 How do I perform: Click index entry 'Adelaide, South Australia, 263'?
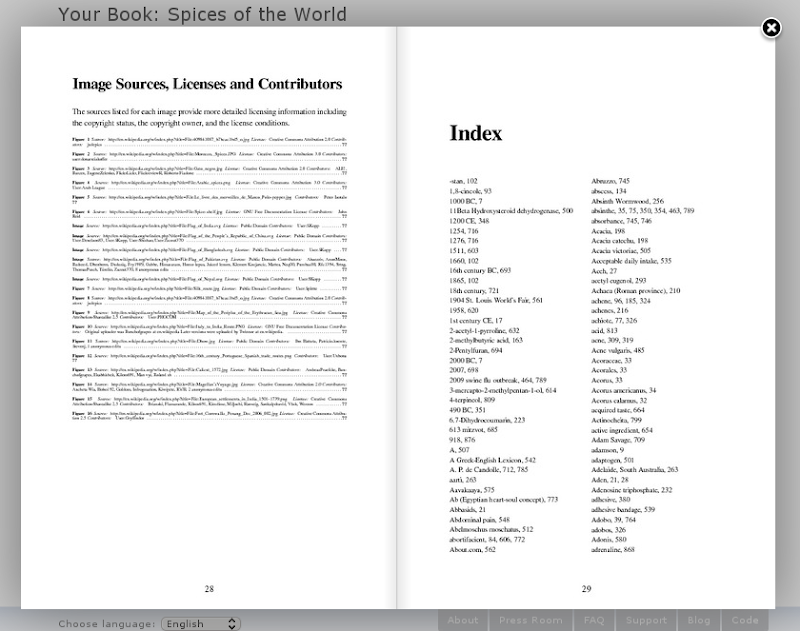[x=635, y=470]
